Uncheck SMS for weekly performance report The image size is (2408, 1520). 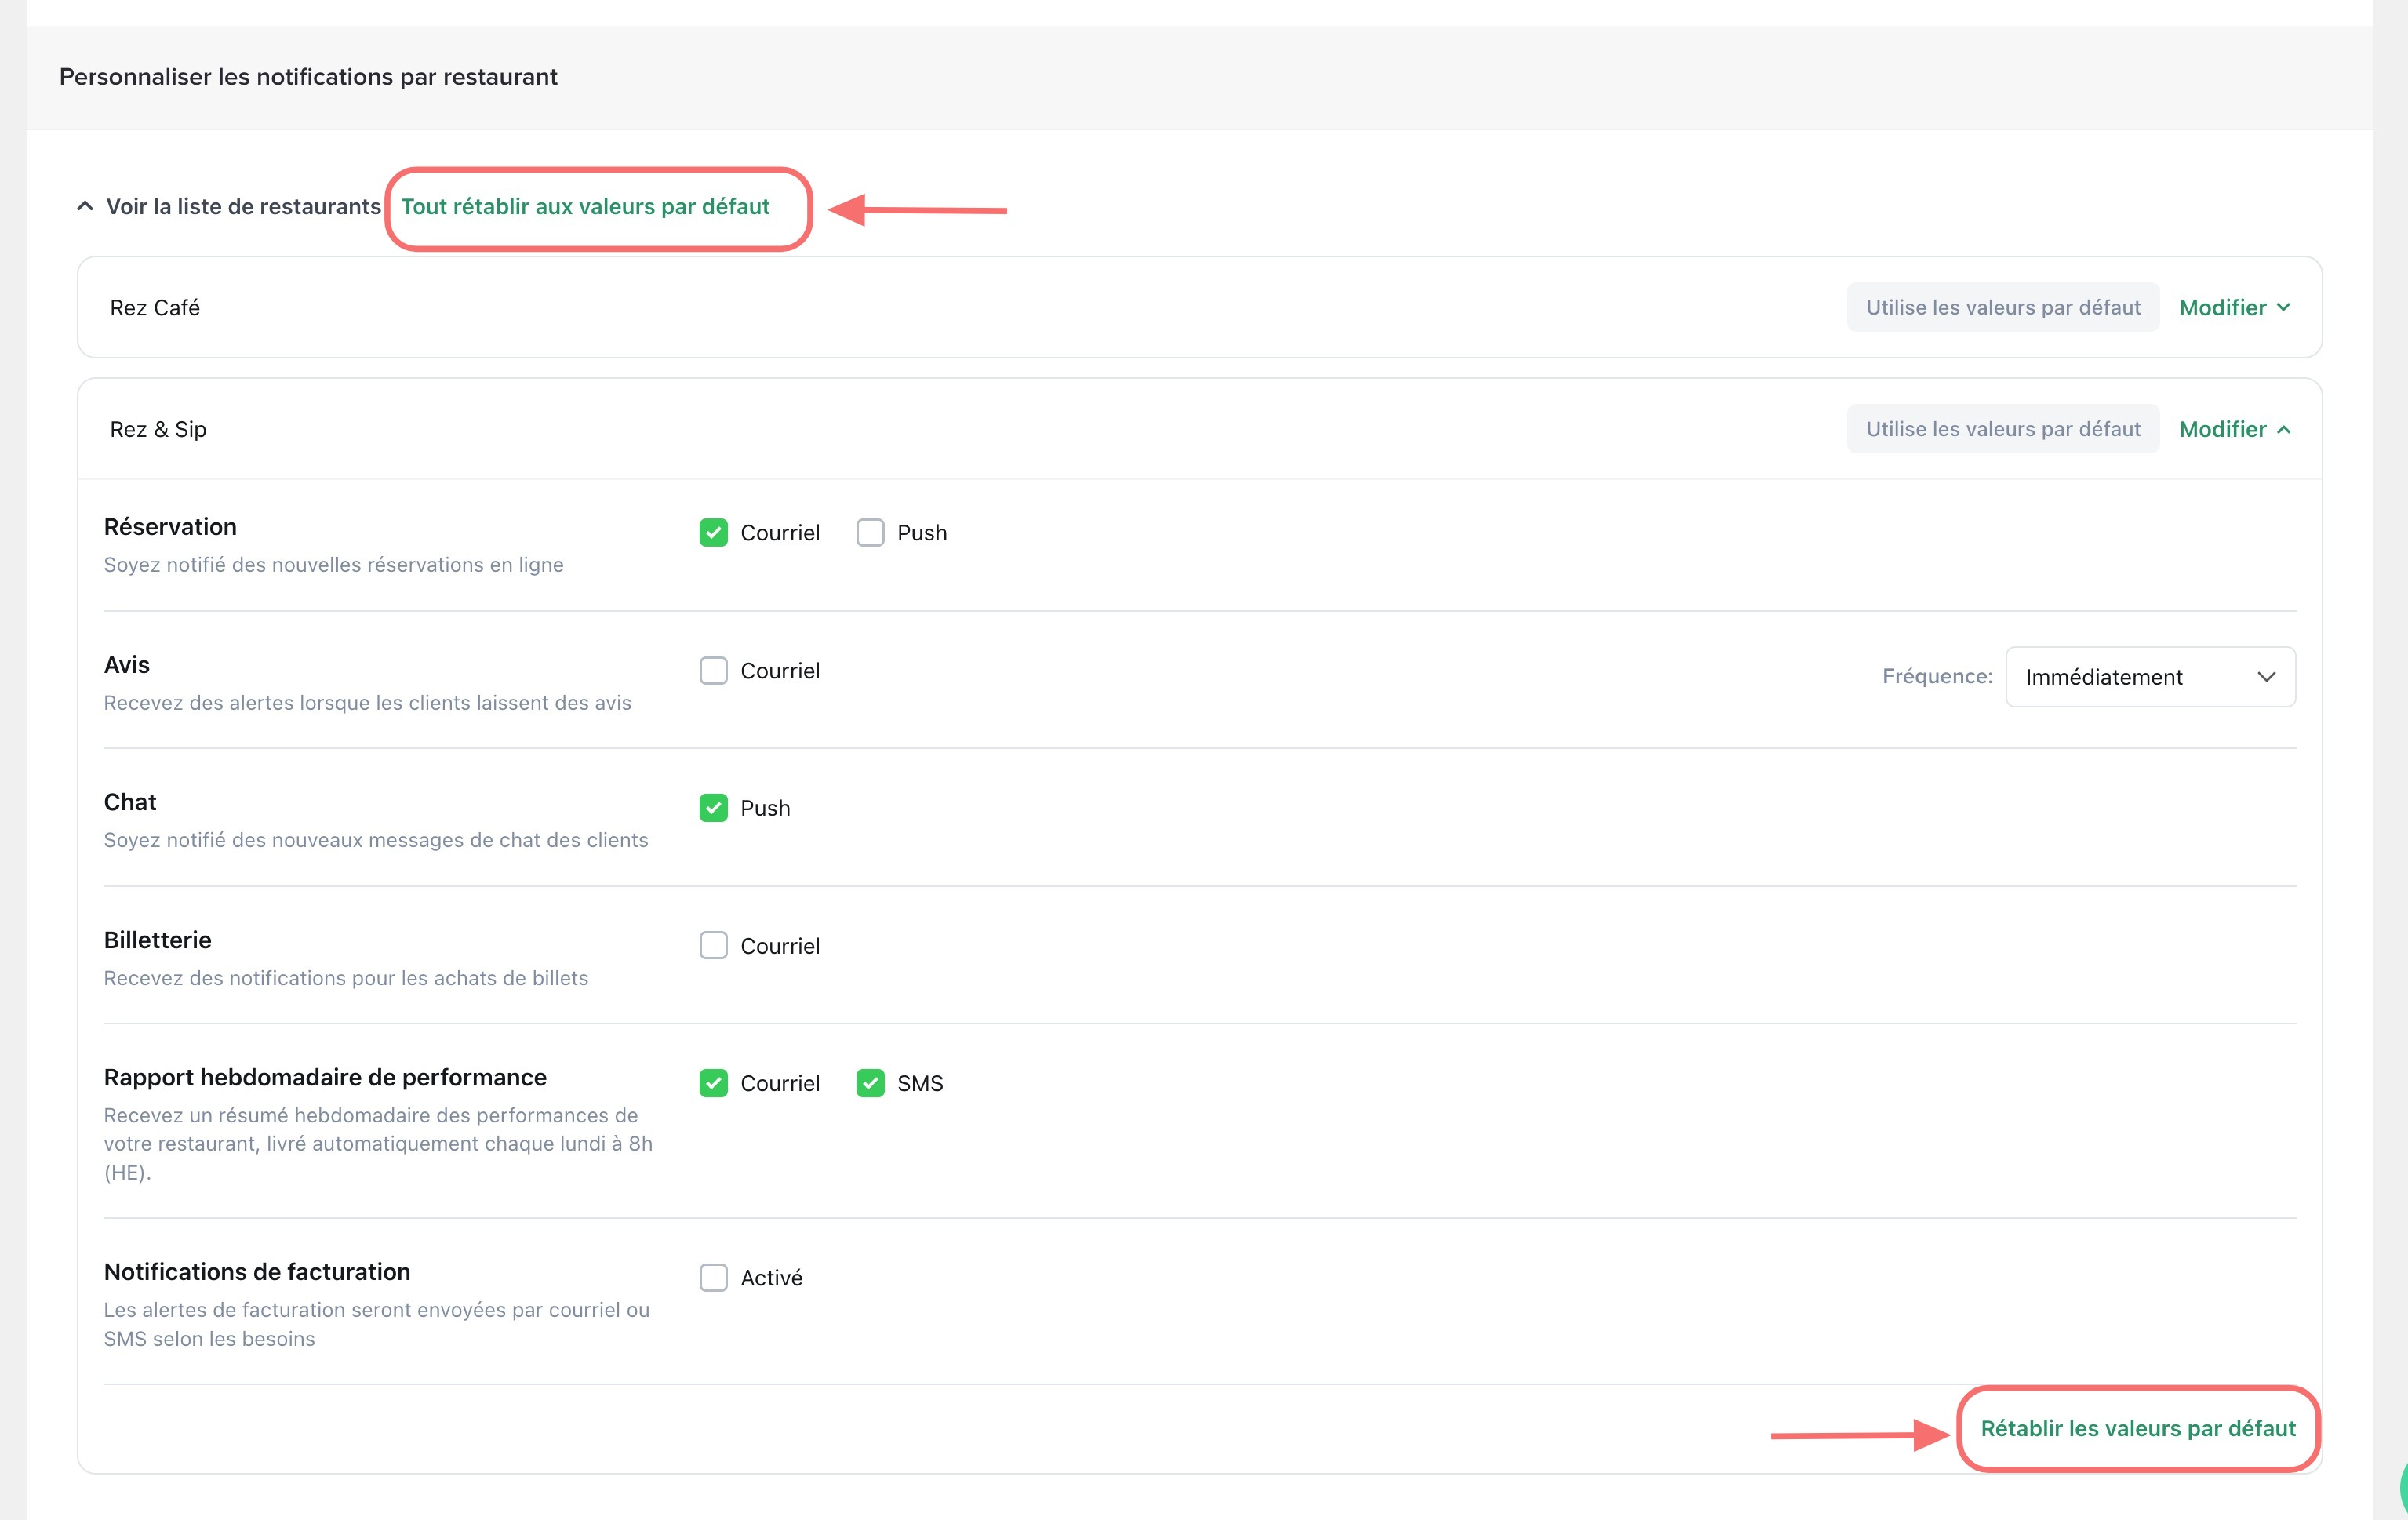[x=870, y=1083]
